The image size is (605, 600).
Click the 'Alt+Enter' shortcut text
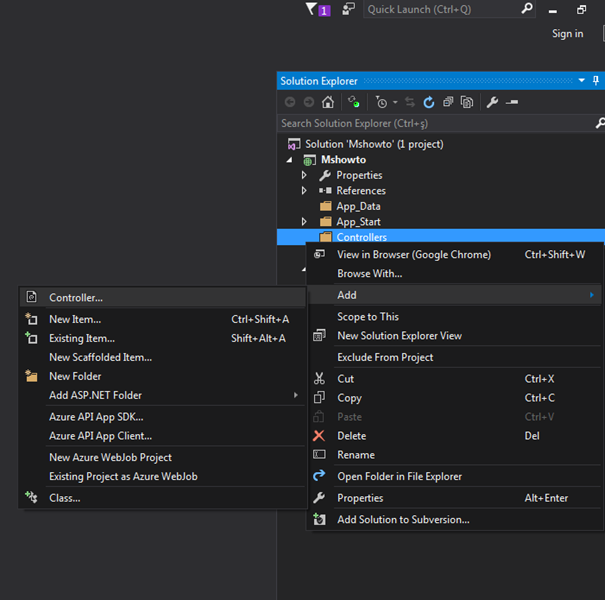pos(546,498)
